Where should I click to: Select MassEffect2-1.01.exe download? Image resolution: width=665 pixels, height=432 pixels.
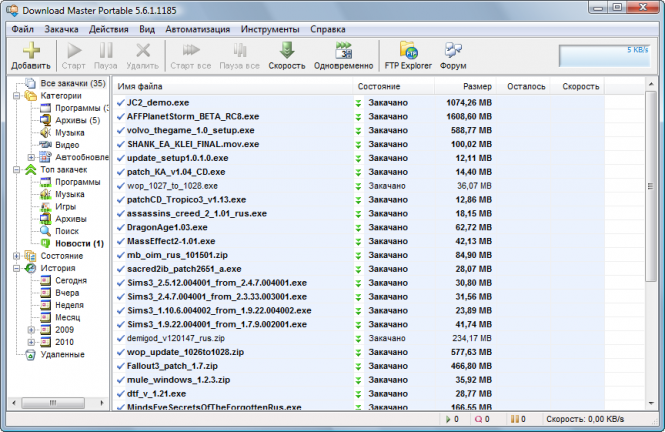point(359,241)
